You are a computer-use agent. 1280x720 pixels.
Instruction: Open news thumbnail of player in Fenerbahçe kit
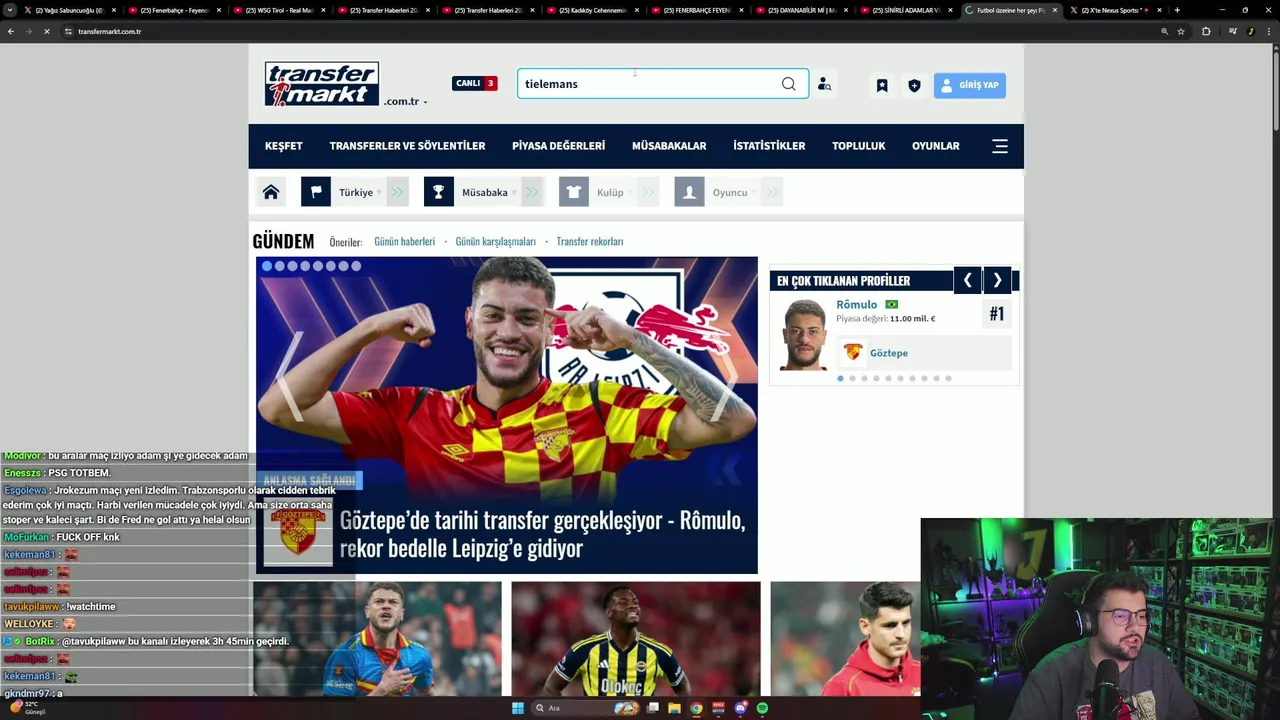636,639
